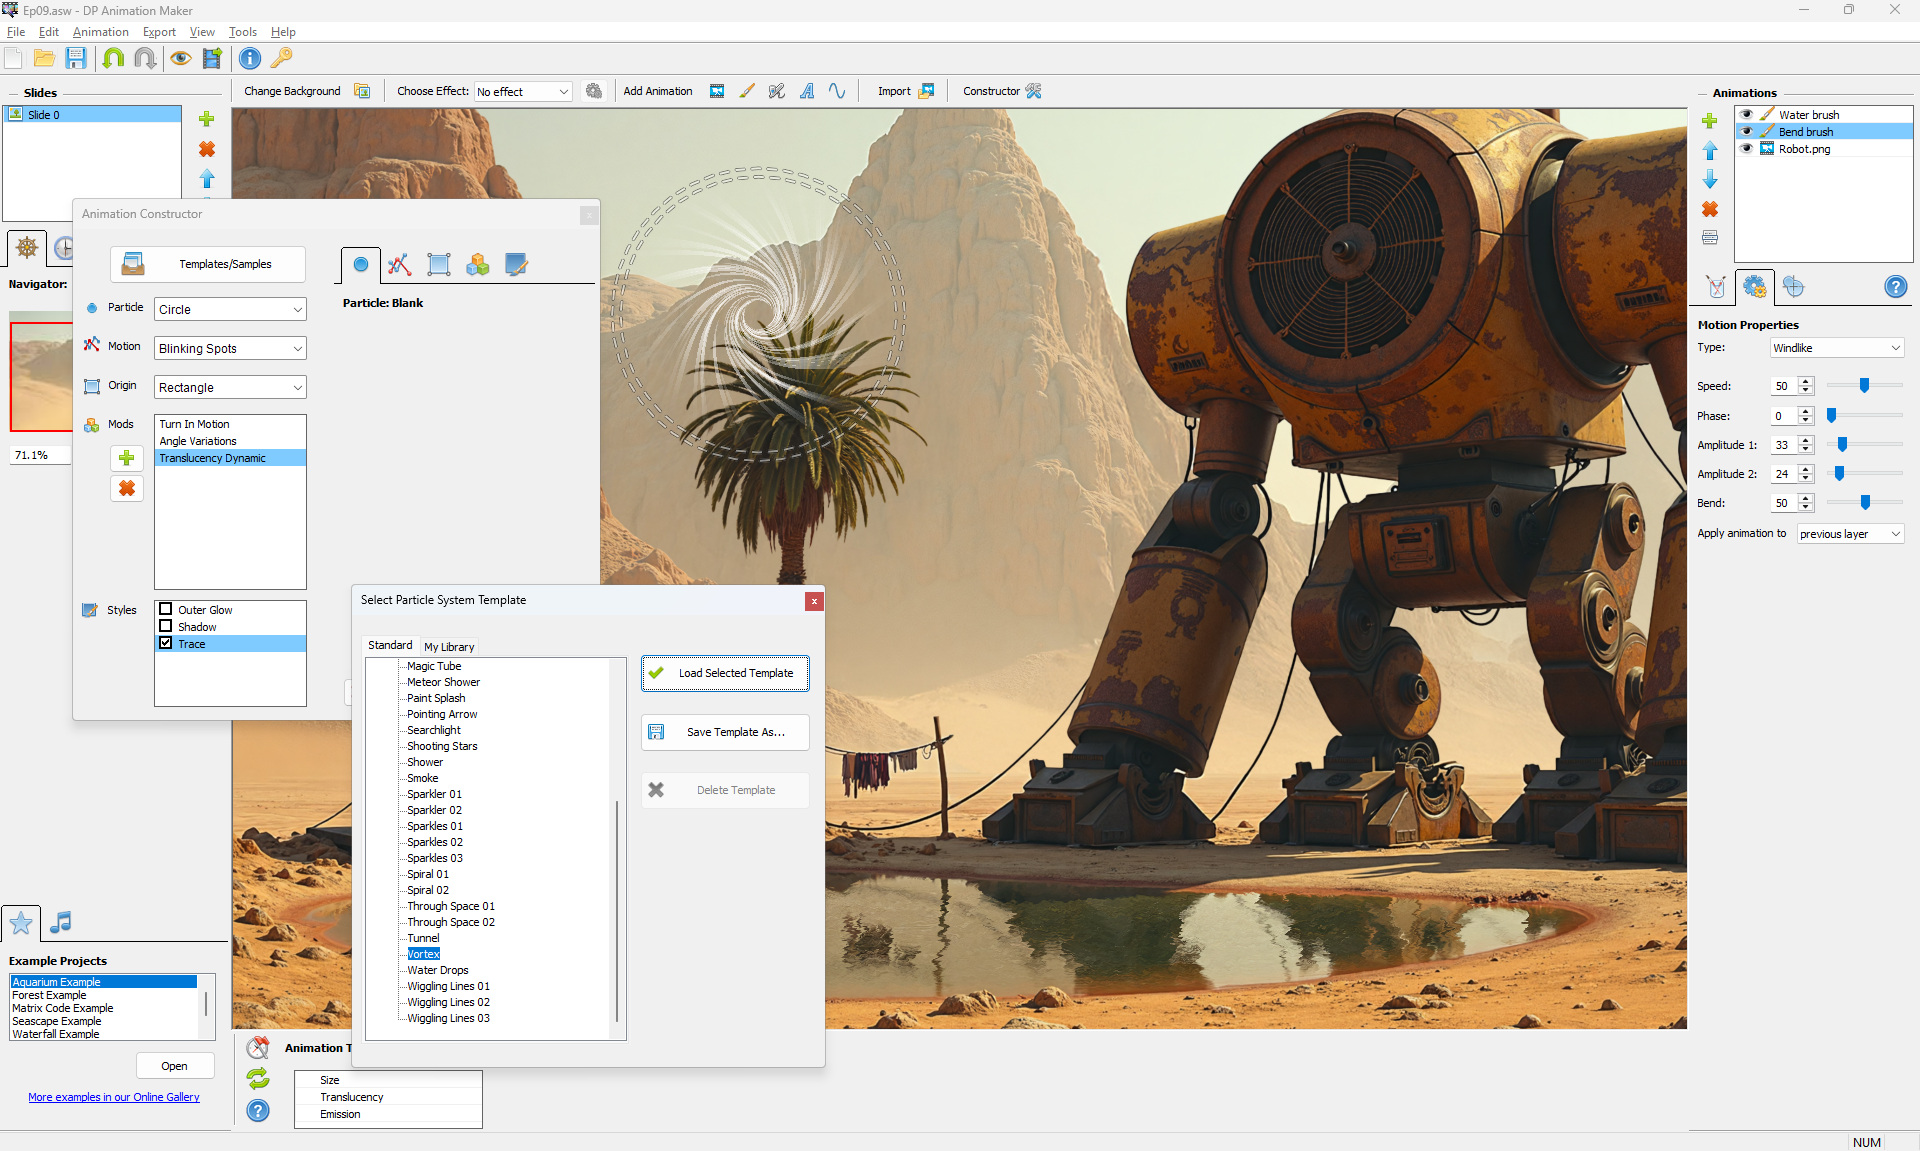Open the Particle shape dropdown
The image size is (1920, 1151).
(230, 310)
